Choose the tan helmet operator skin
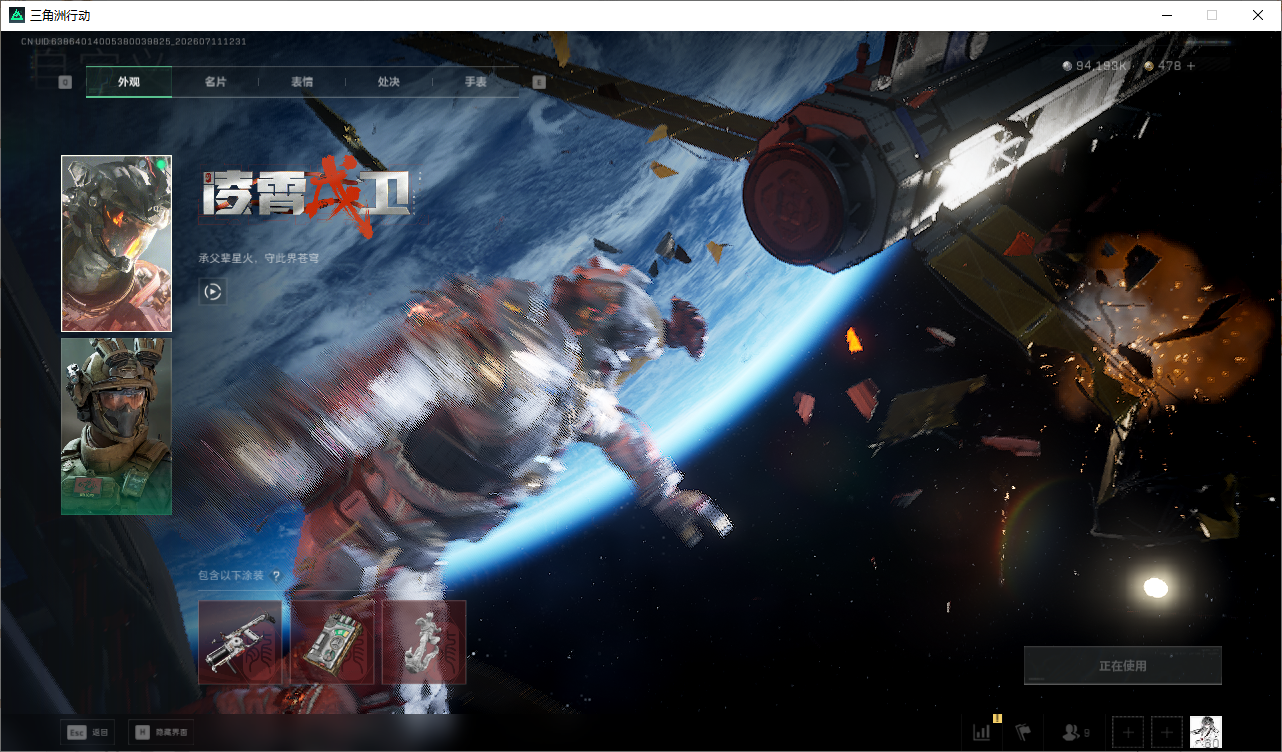Viewport: 1282px width, 752px height. [116, 427]
